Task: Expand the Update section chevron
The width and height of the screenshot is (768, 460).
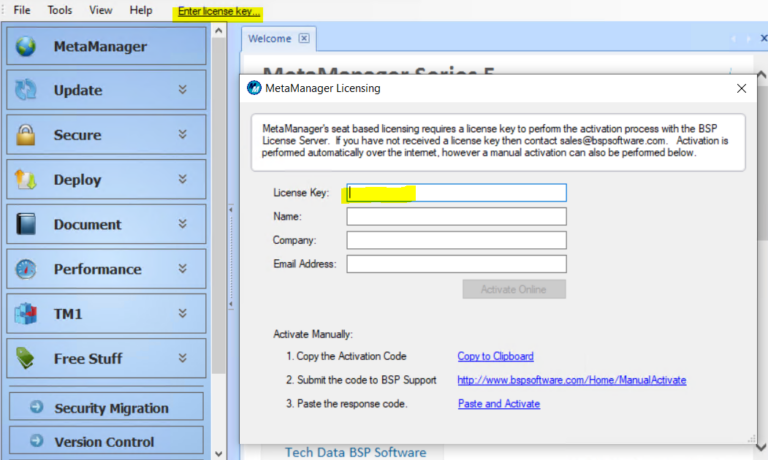Action: tap(183, 90)
